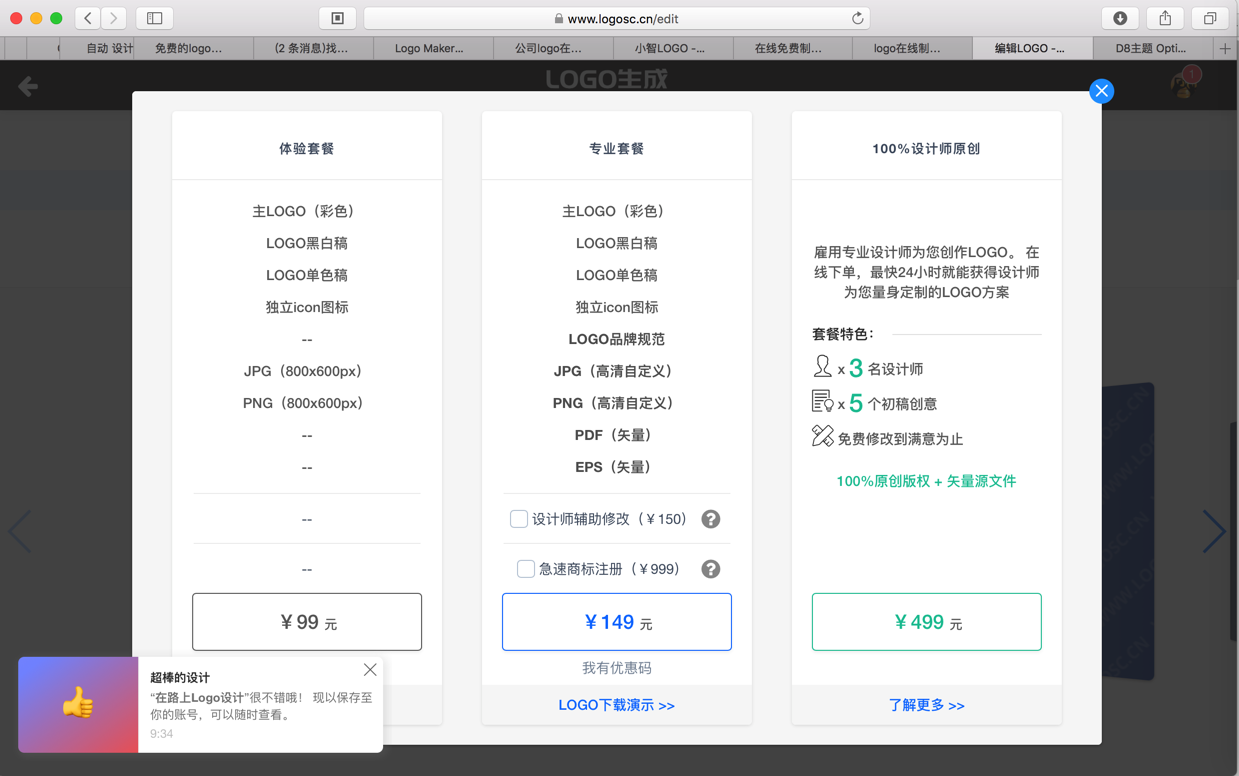Viewport: 1239px width, 776px height.
Task: Reload the page via refresh icon
Action: tap(857, 18)
